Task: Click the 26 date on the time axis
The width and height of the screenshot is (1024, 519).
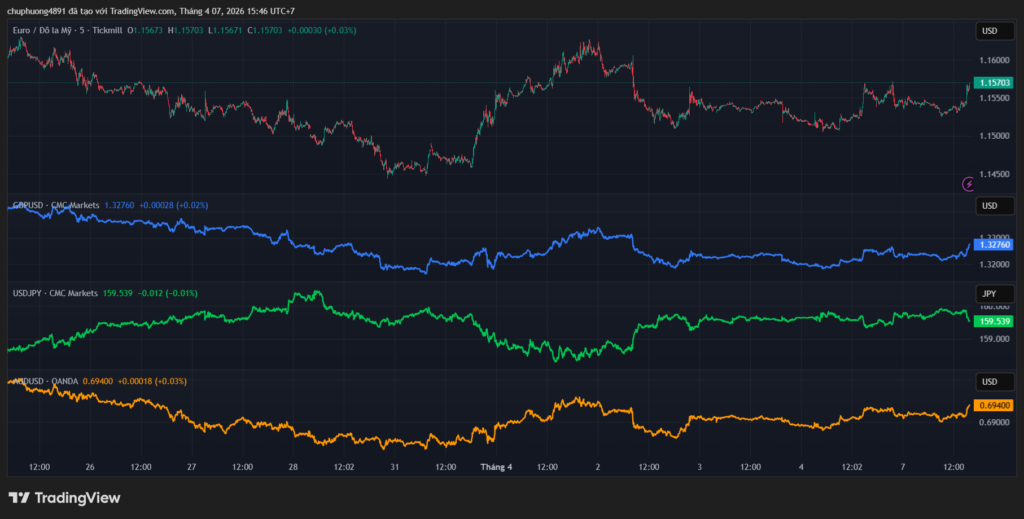Action: tap(90, 467)
